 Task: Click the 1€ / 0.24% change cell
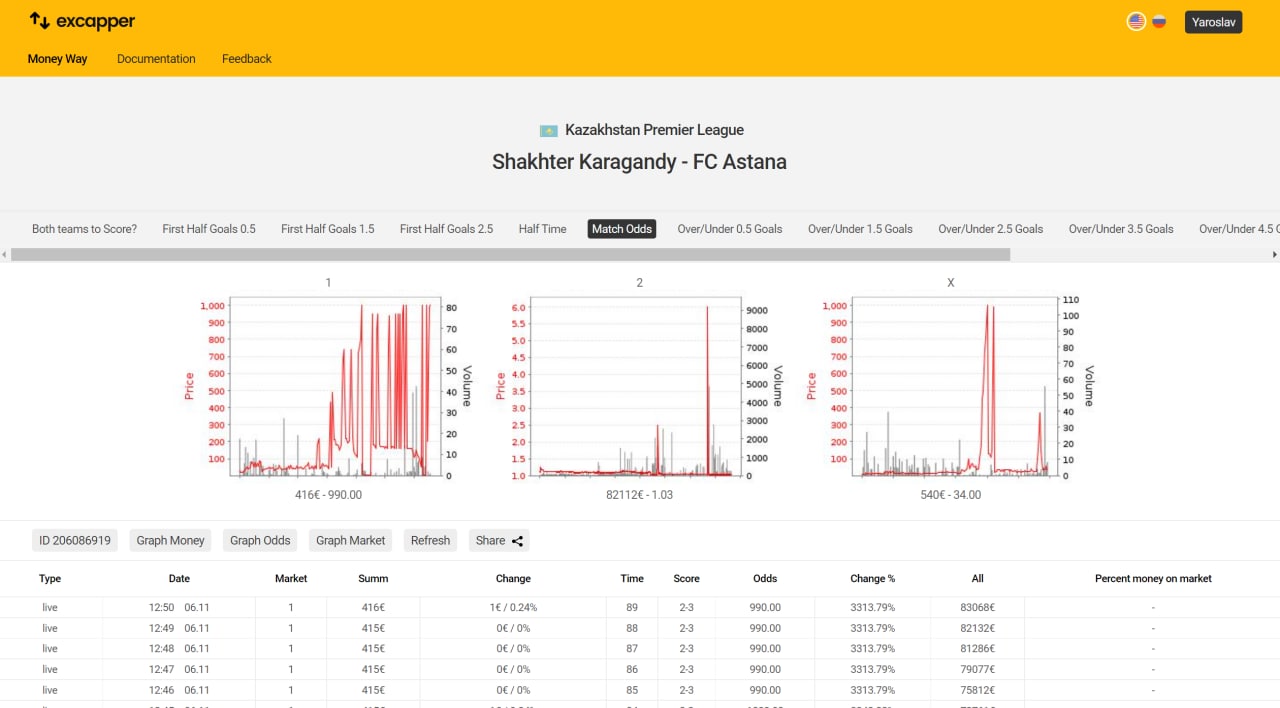(x=513, y=608)
